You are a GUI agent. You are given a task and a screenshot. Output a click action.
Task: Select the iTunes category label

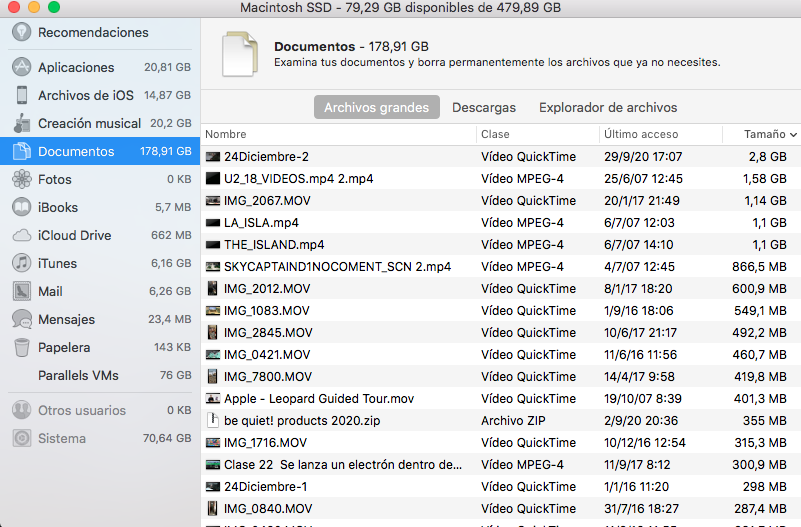(x=57, y=264)
